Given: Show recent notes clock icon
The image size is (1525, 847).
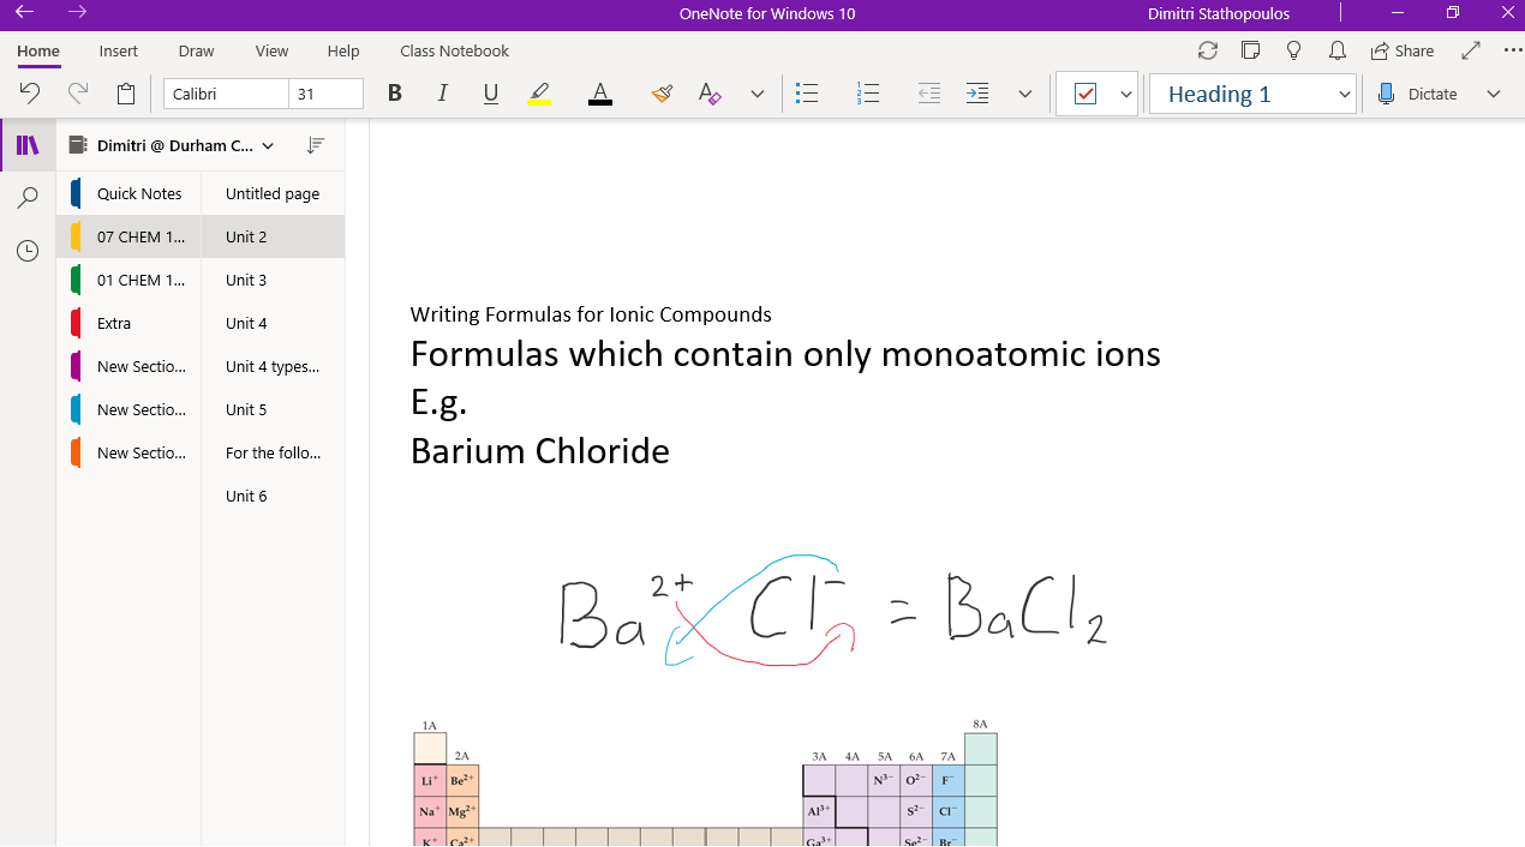Looking at the screenshot, I should [28, 250].
